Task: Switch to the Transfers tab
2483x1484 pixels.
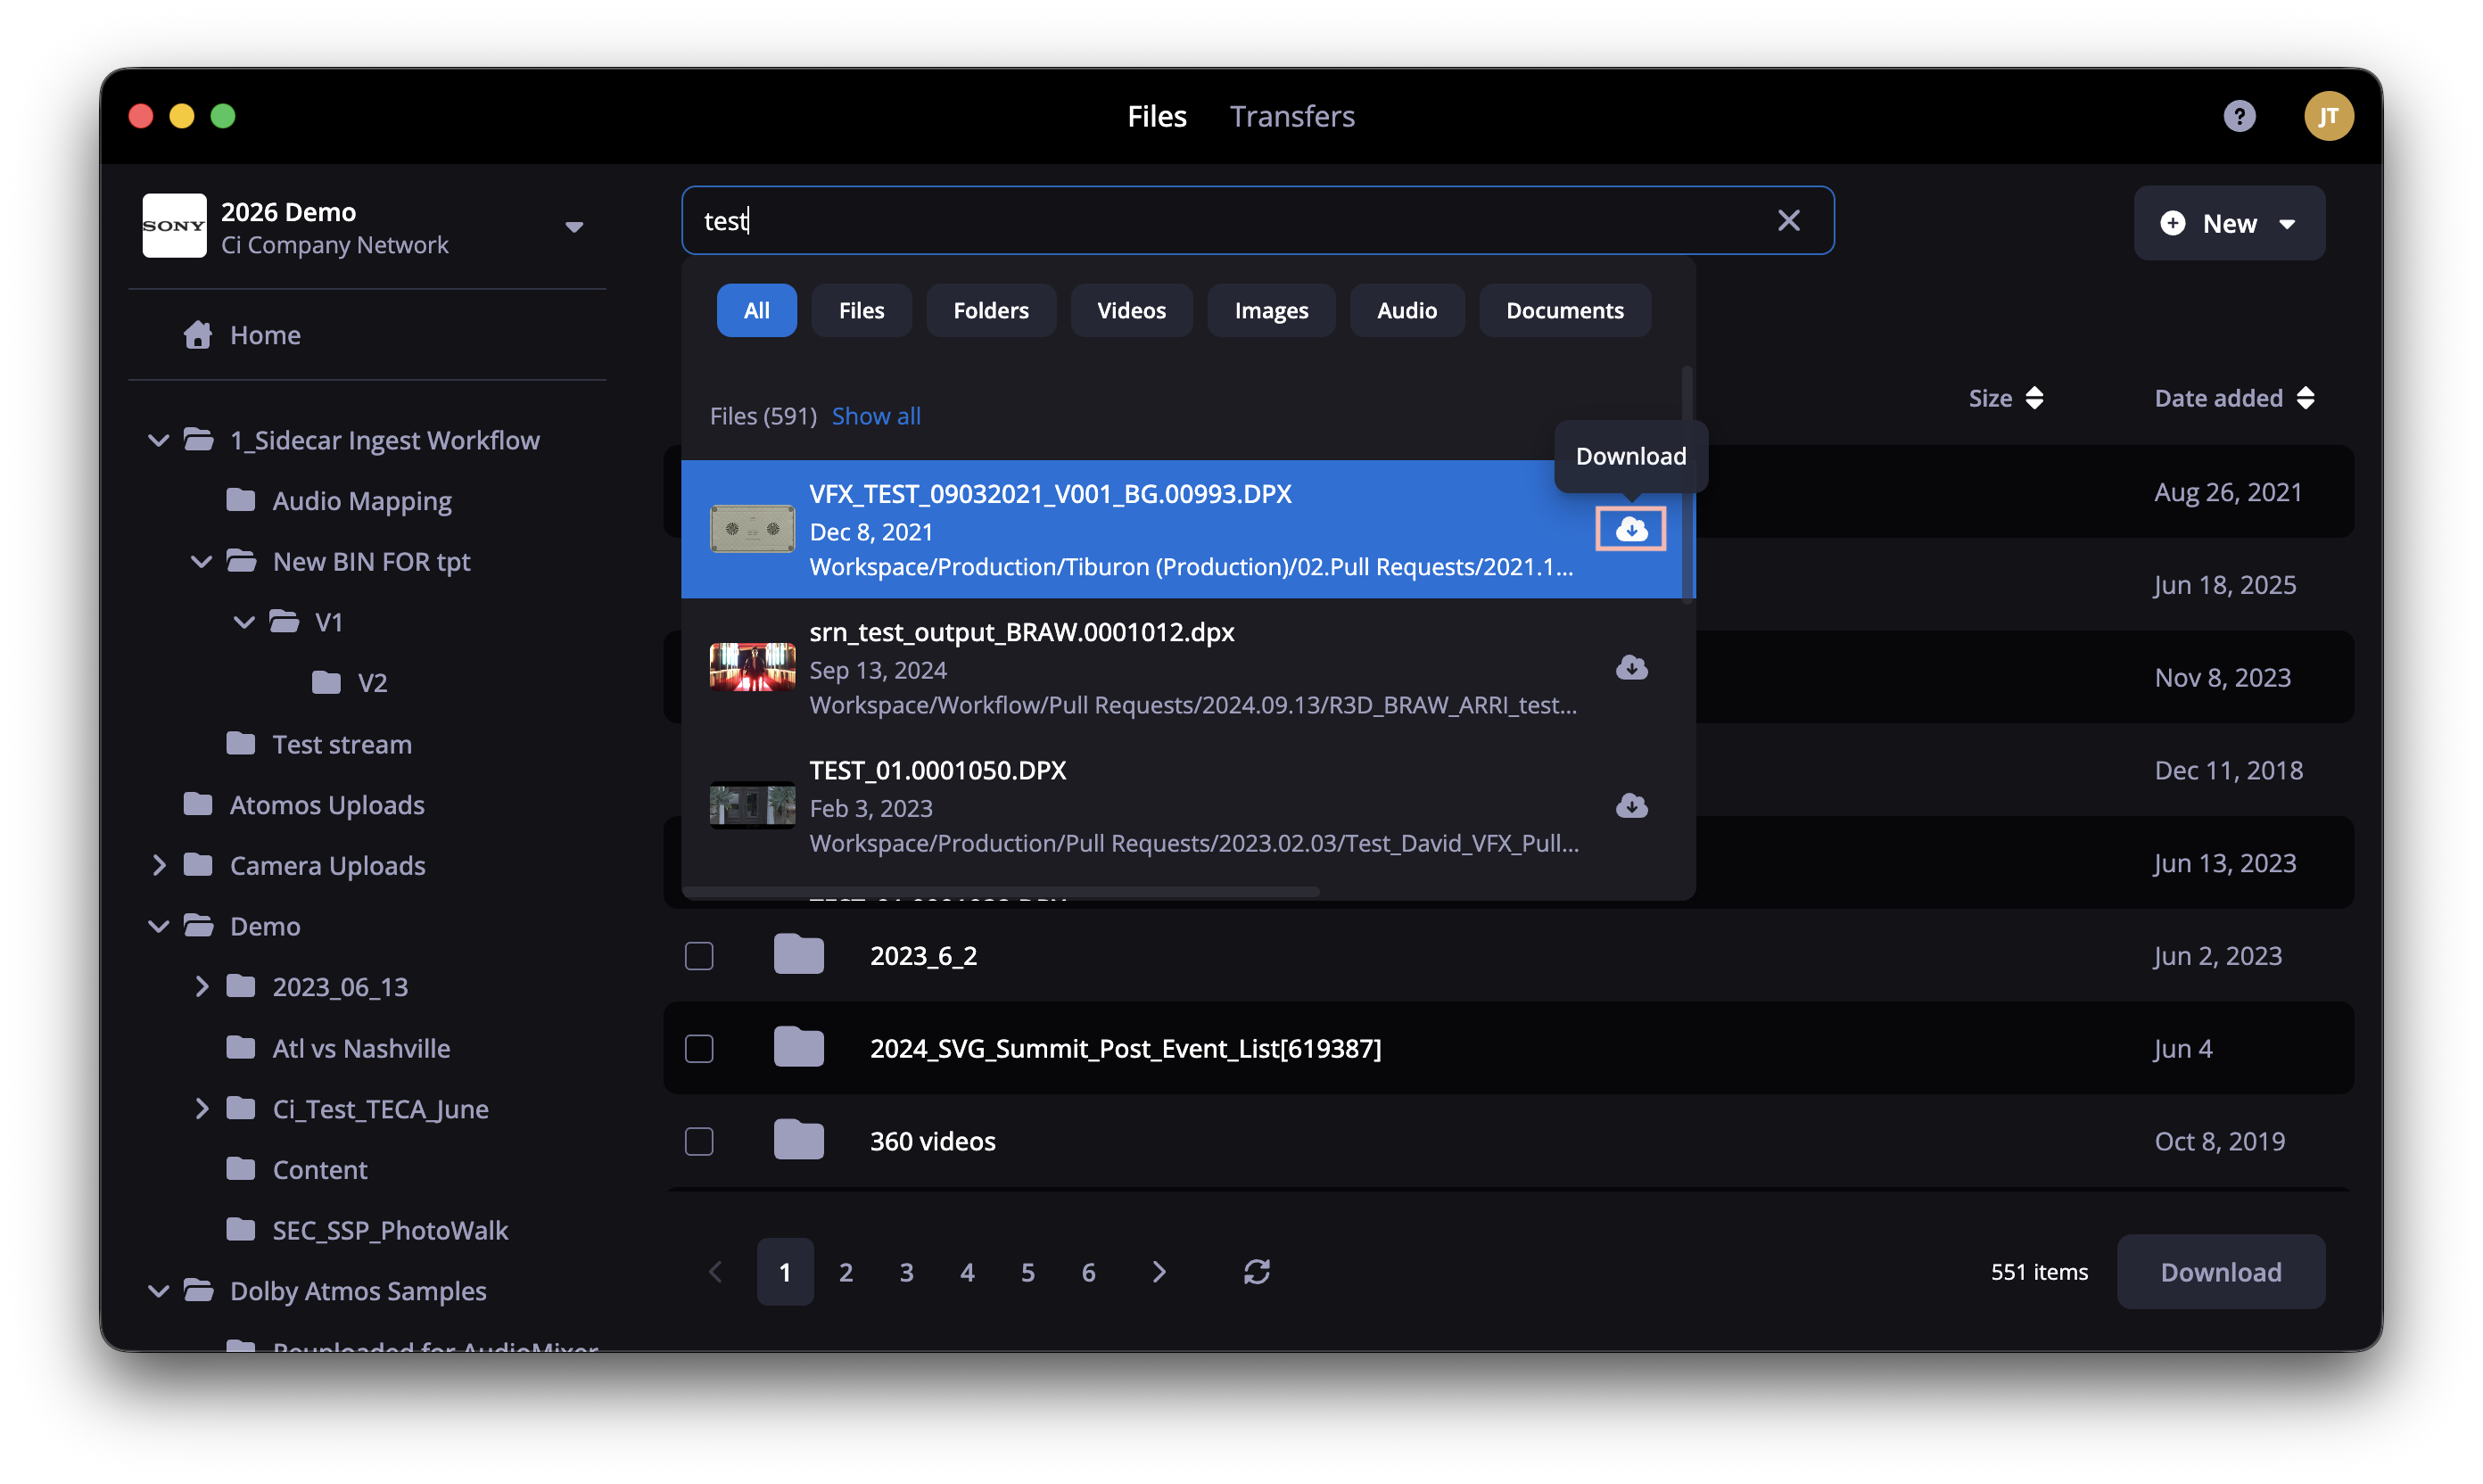Action: click(x=1292, y=116)
